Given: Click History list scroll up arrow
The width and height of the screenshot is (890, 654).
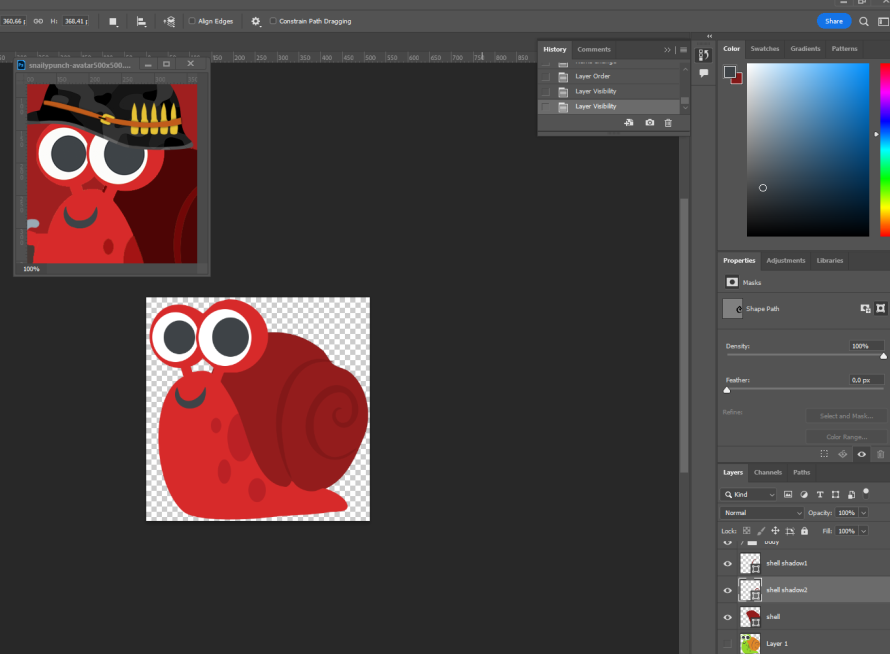Looking at the screenshot, I should (x=685, y=69).
